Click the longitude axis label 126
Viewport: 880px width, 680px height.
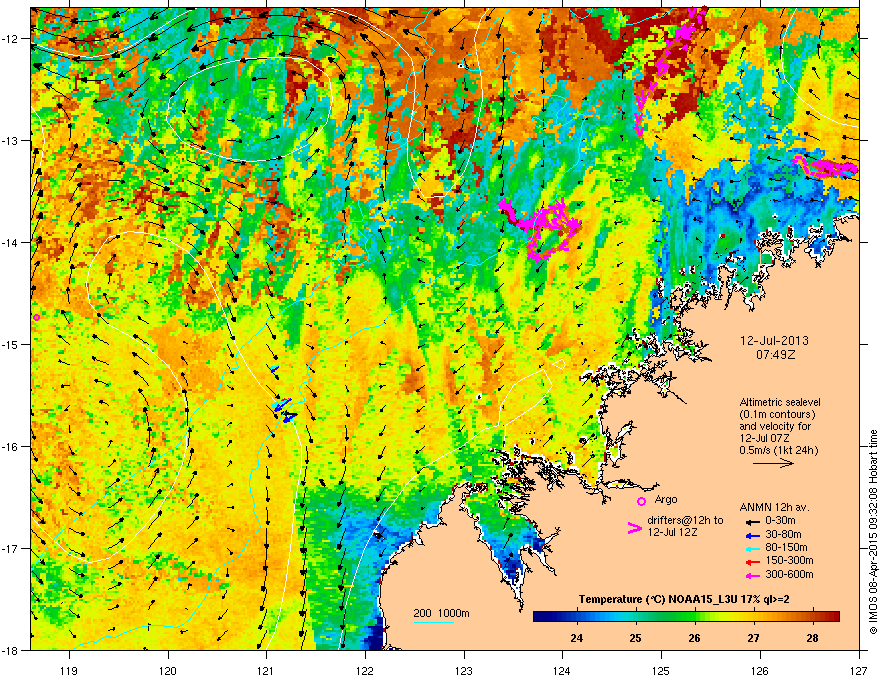pos(760,670)
